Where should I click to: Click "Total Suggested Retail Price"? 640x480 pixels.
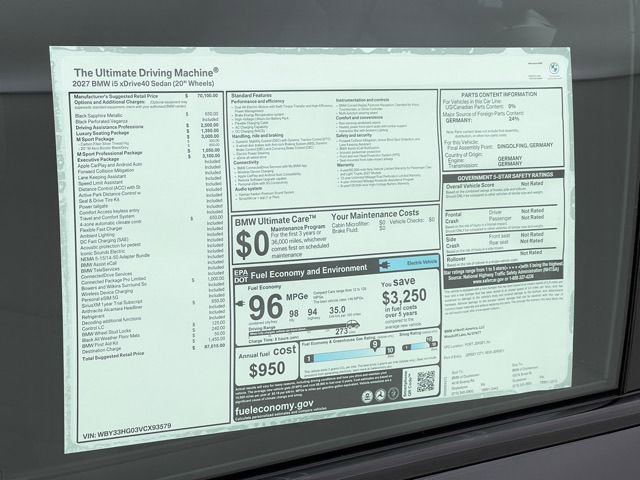(113, 356)
